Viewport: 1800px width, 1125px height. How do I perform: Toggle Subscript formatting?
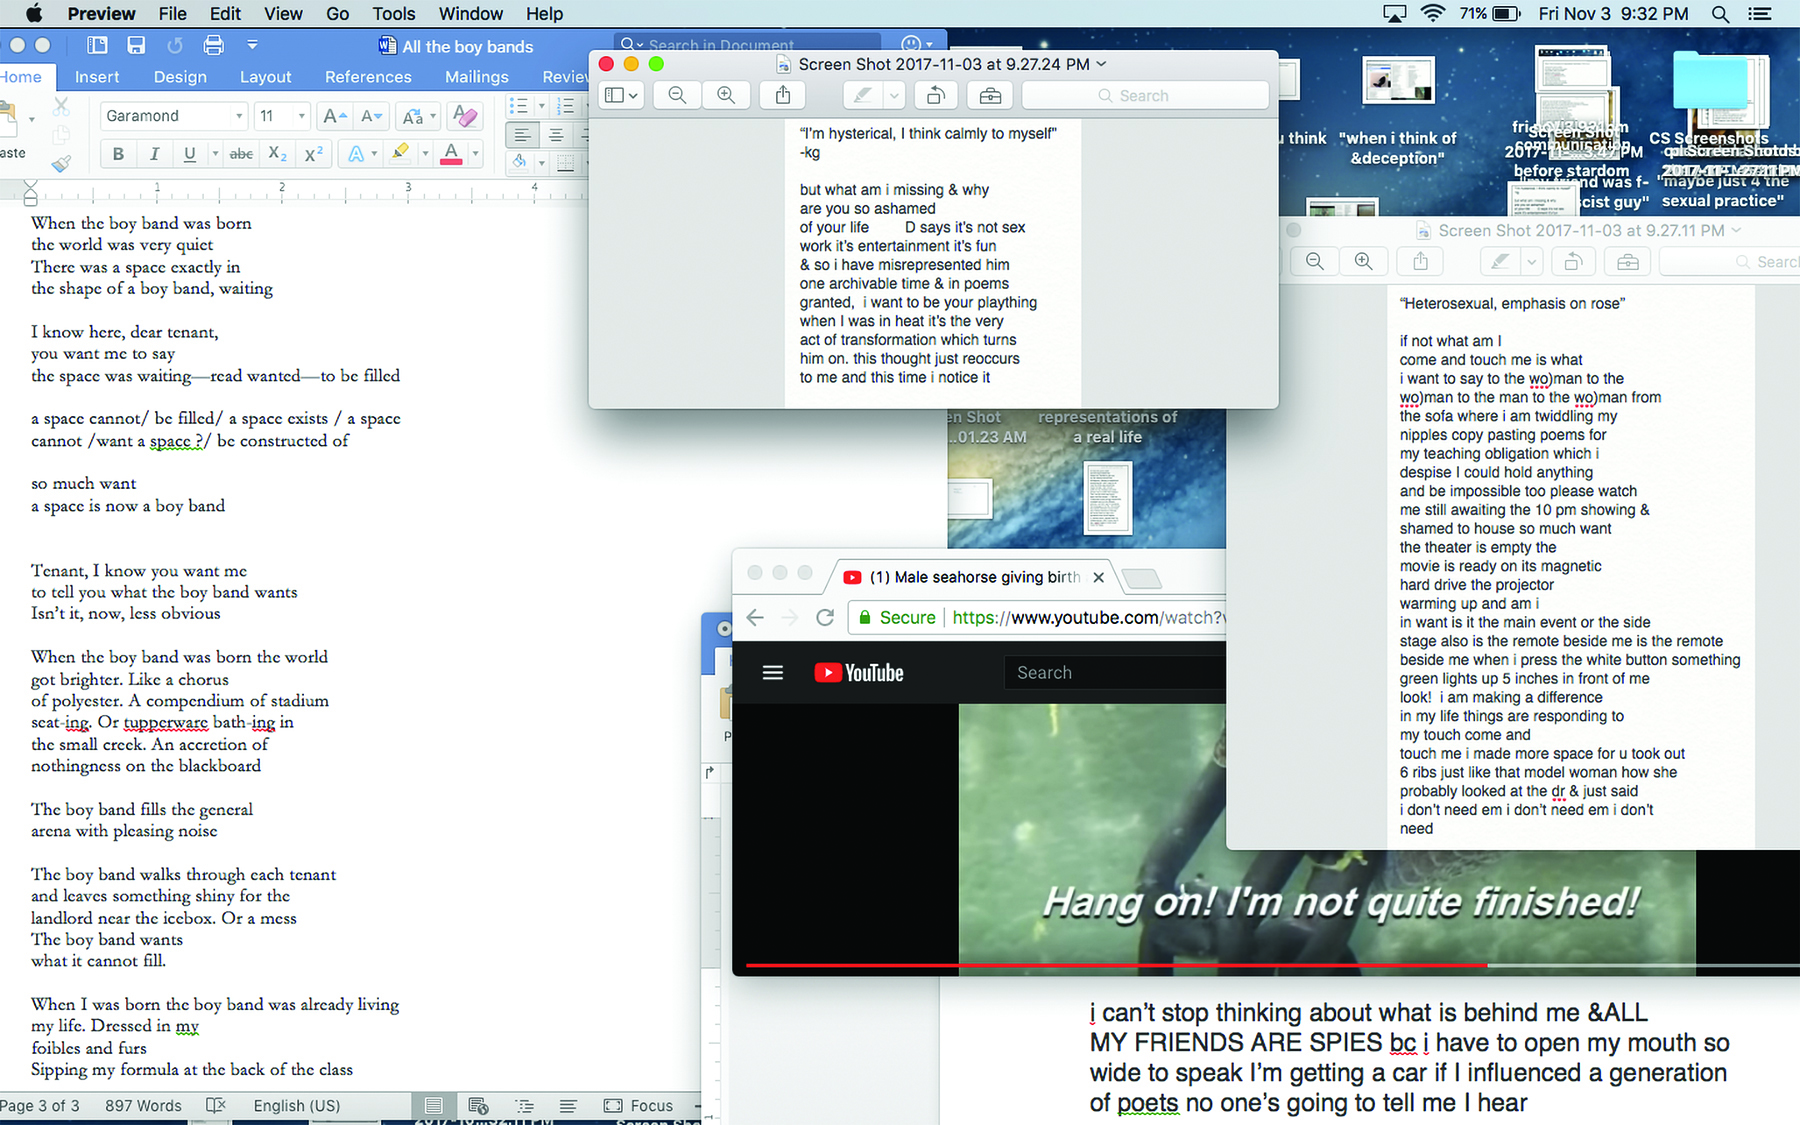coord(277,154)
